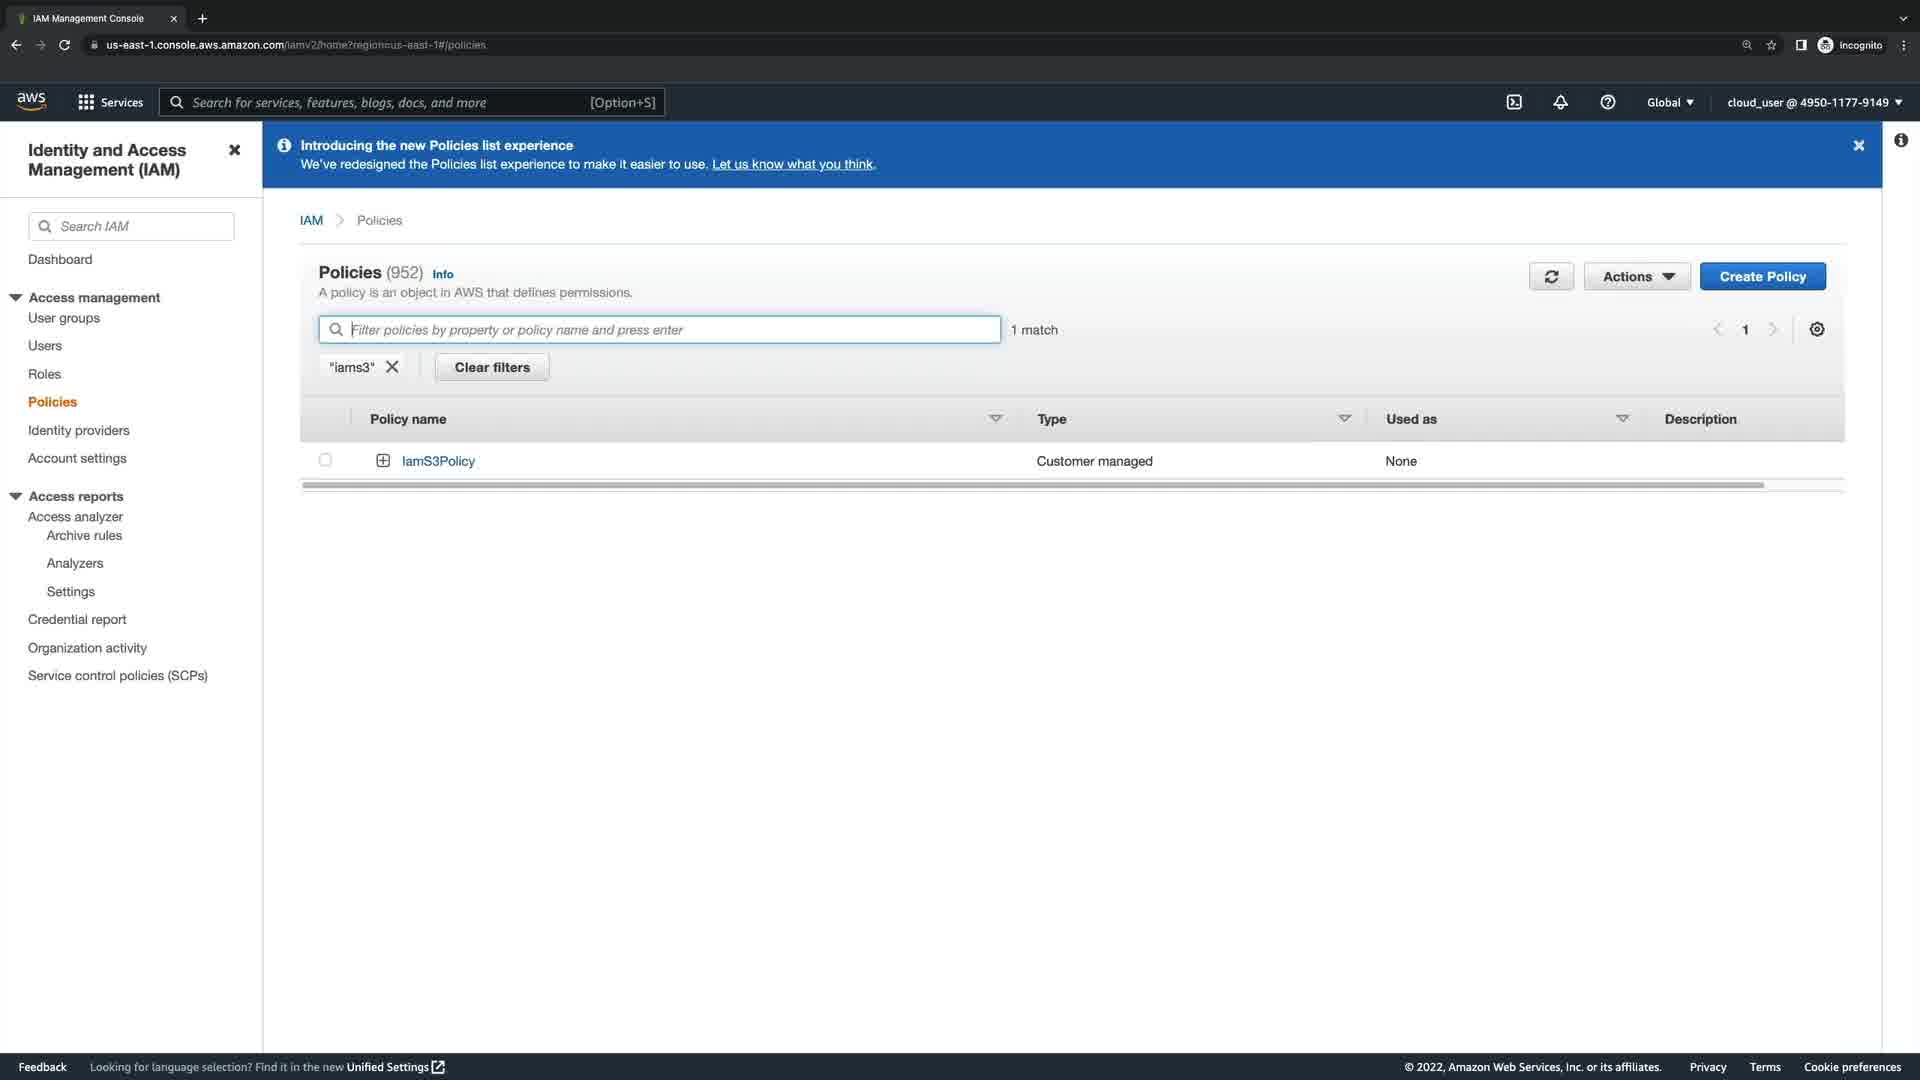The height and width of the screenshot is (1080, 1920).
Task: Open the Actions dropdown
Action: click(x=1637, y=277)
